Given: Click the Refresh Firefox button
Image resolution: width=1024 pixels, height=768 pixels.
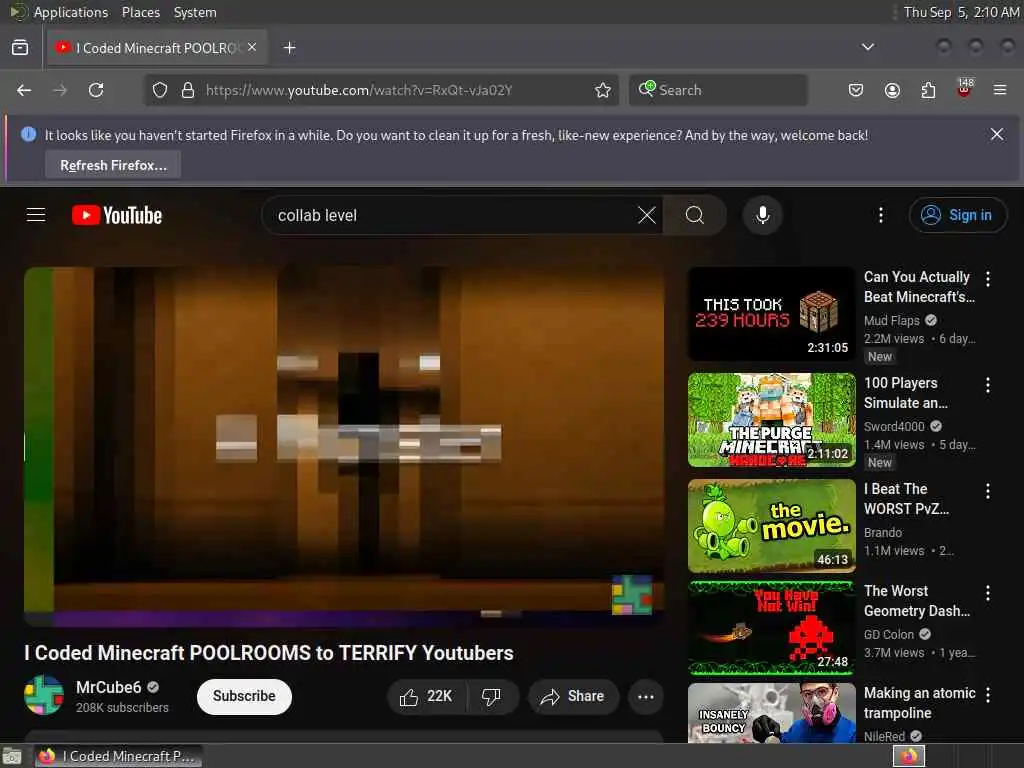Looking at the screenshot, I should (x=113, y=165).
